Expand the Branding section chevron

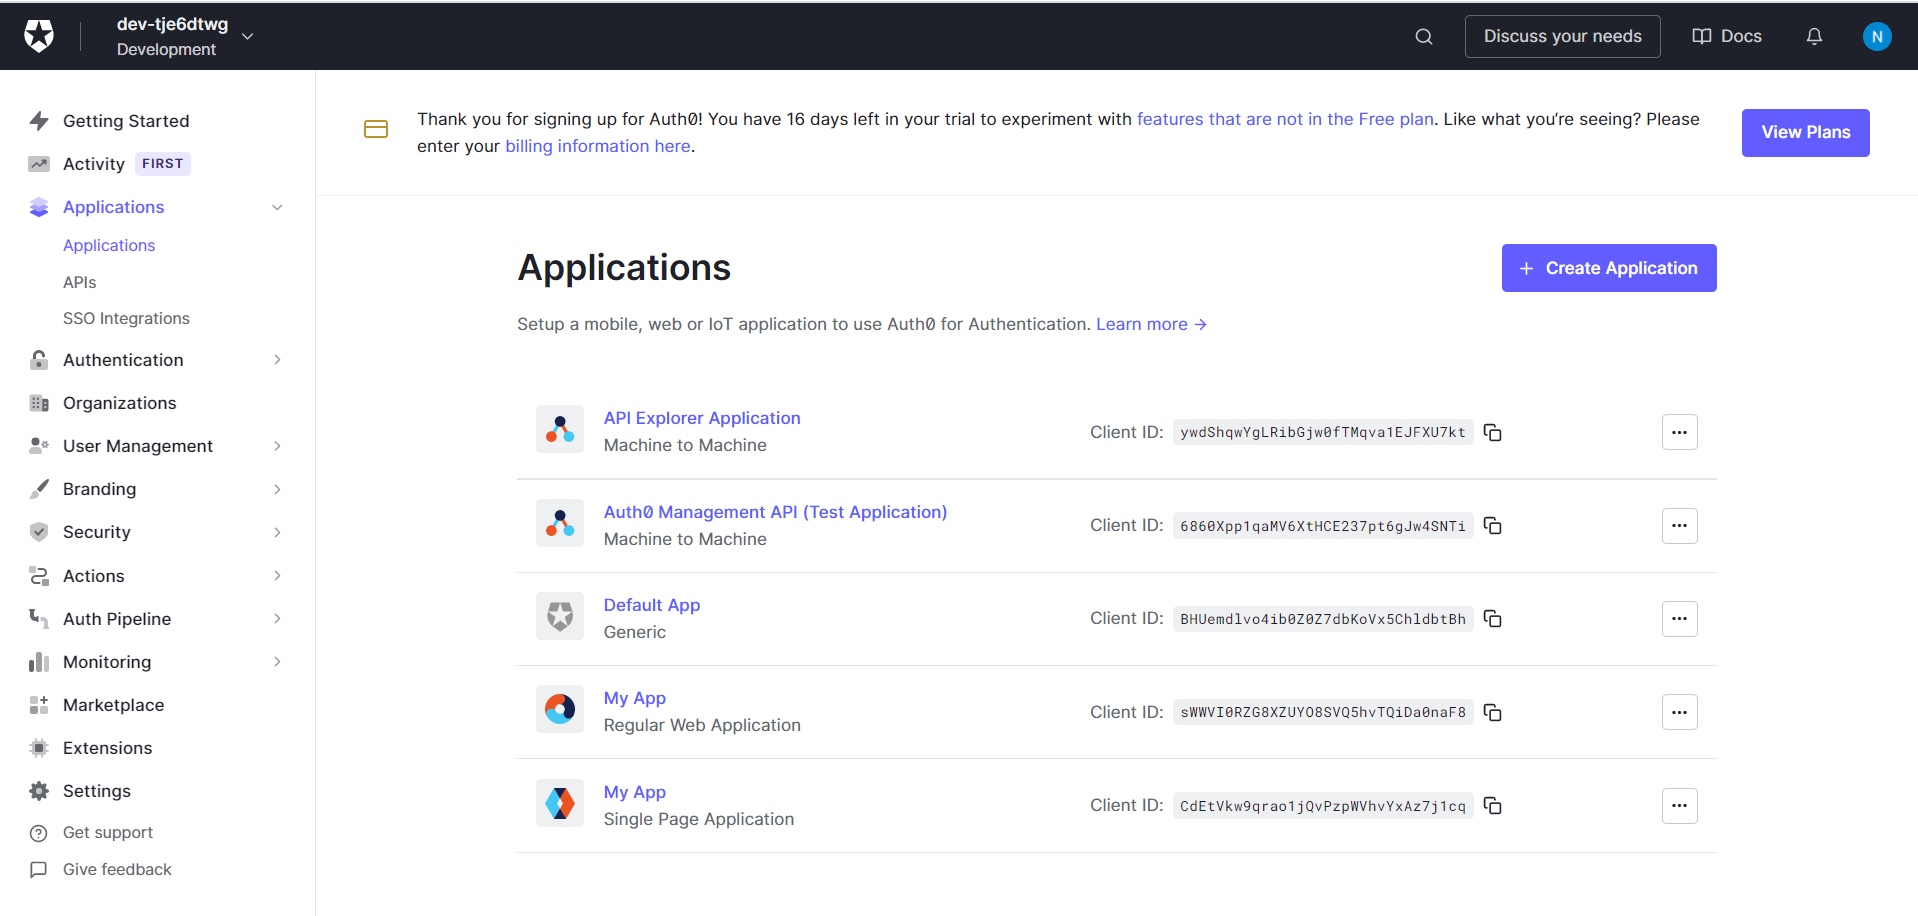pos(277,489)
